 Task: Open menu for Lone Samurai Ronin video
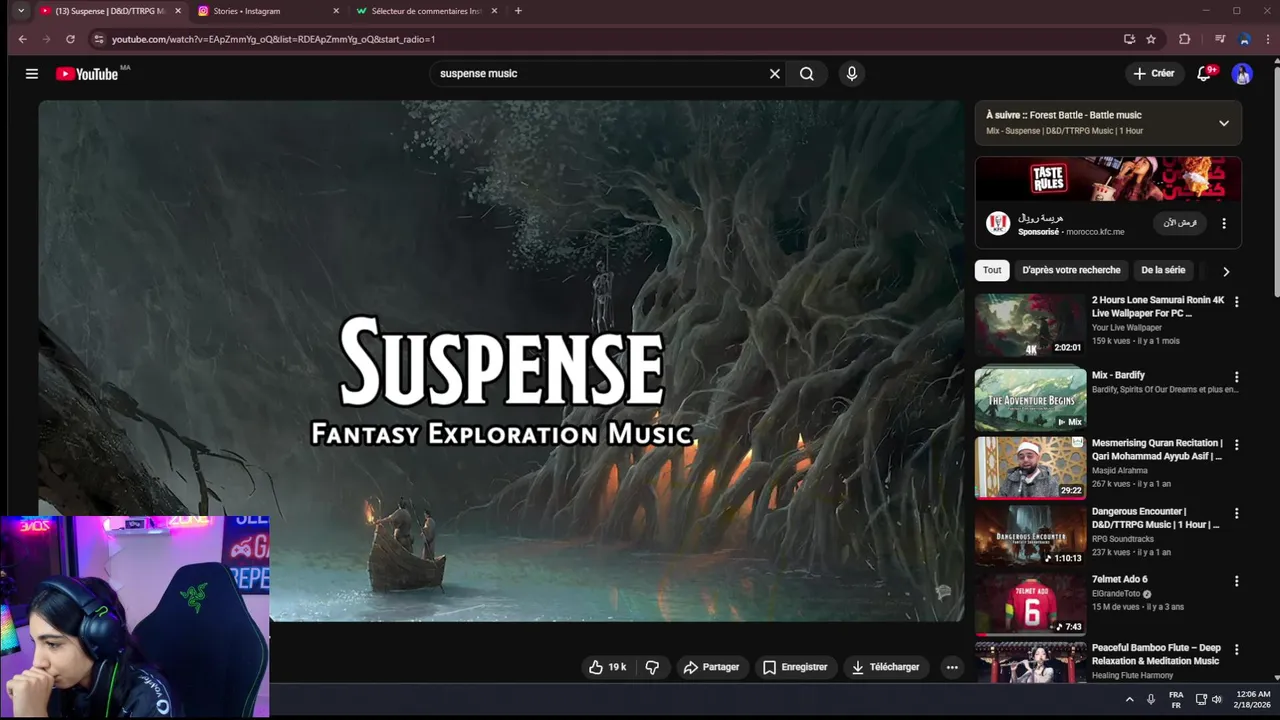1236,302
